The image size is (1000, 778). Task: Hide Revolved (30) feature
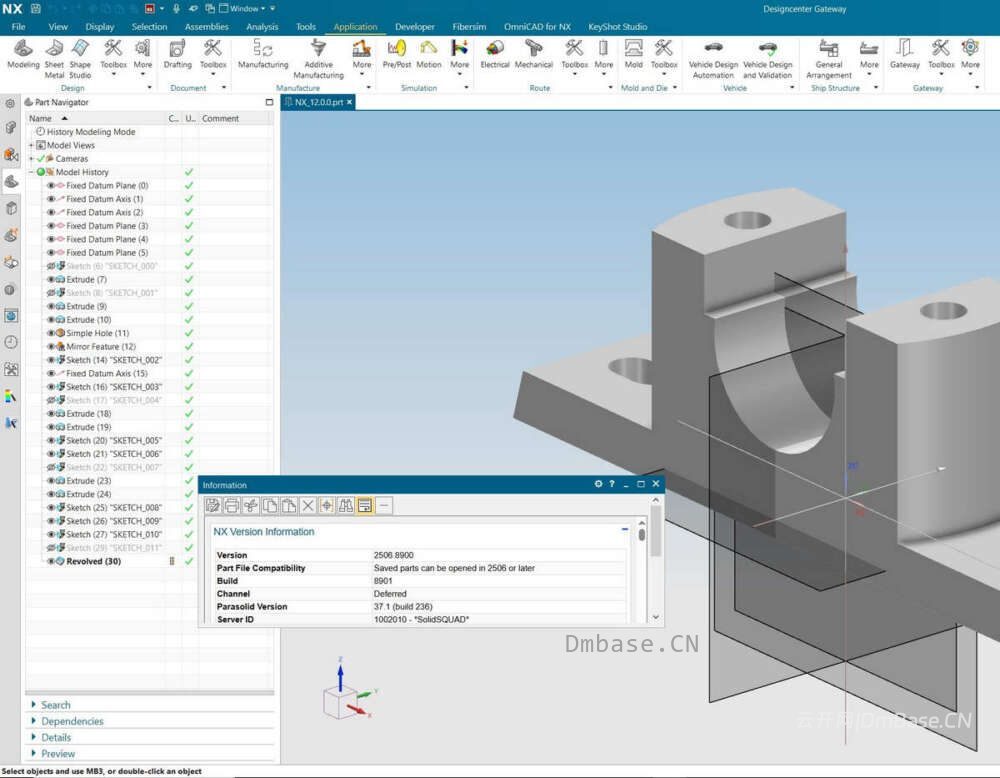51,561
